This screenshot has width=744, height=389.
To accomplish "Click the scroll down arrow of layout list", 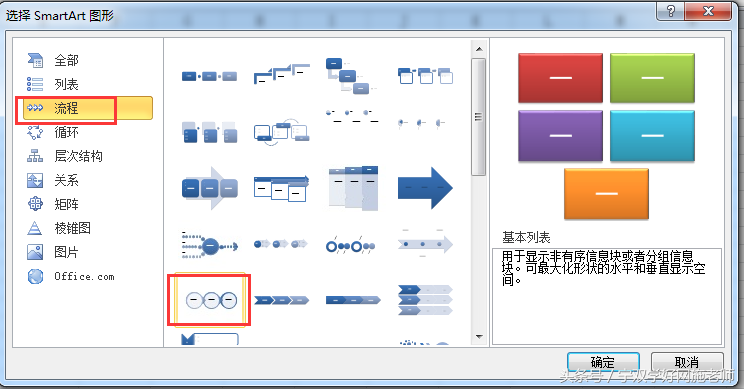I will (x=479, y=337).
